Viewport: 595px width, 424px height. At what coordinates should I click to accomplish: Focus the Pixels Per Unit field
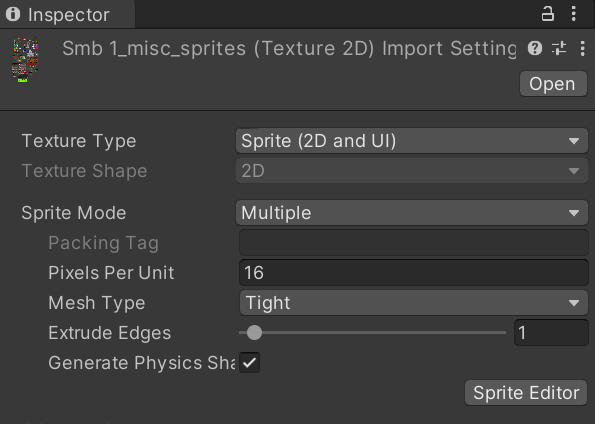414,273
